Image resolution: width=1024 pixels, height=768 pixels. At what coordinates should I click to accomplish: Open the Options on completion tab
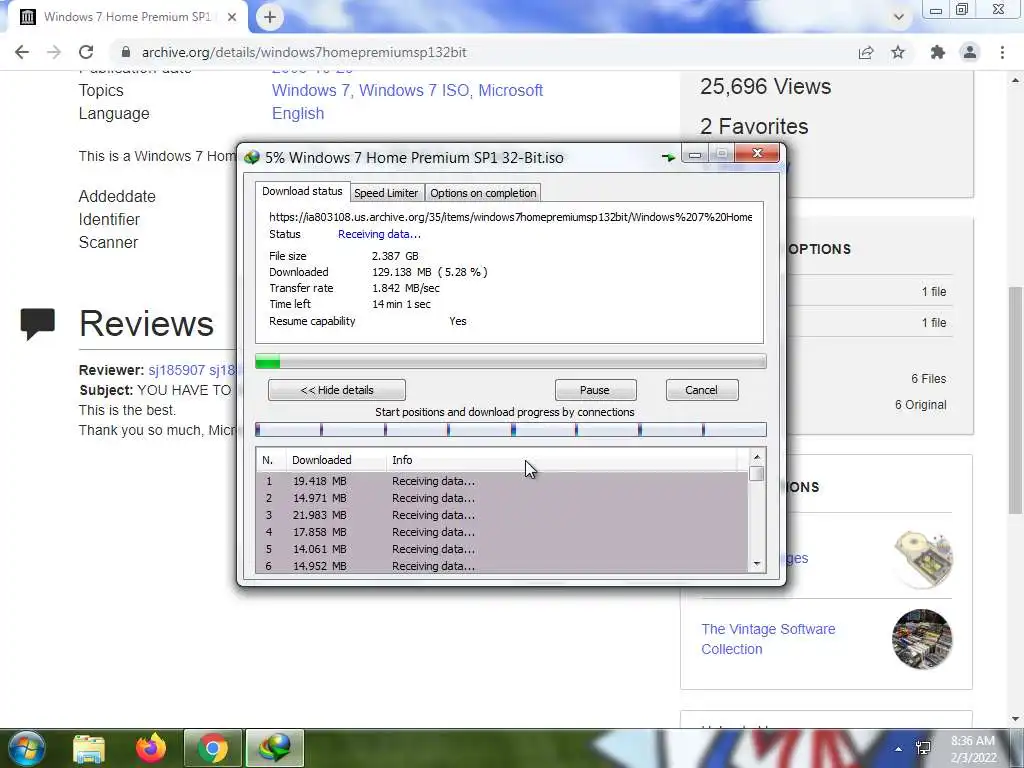[x=483, y=193]
